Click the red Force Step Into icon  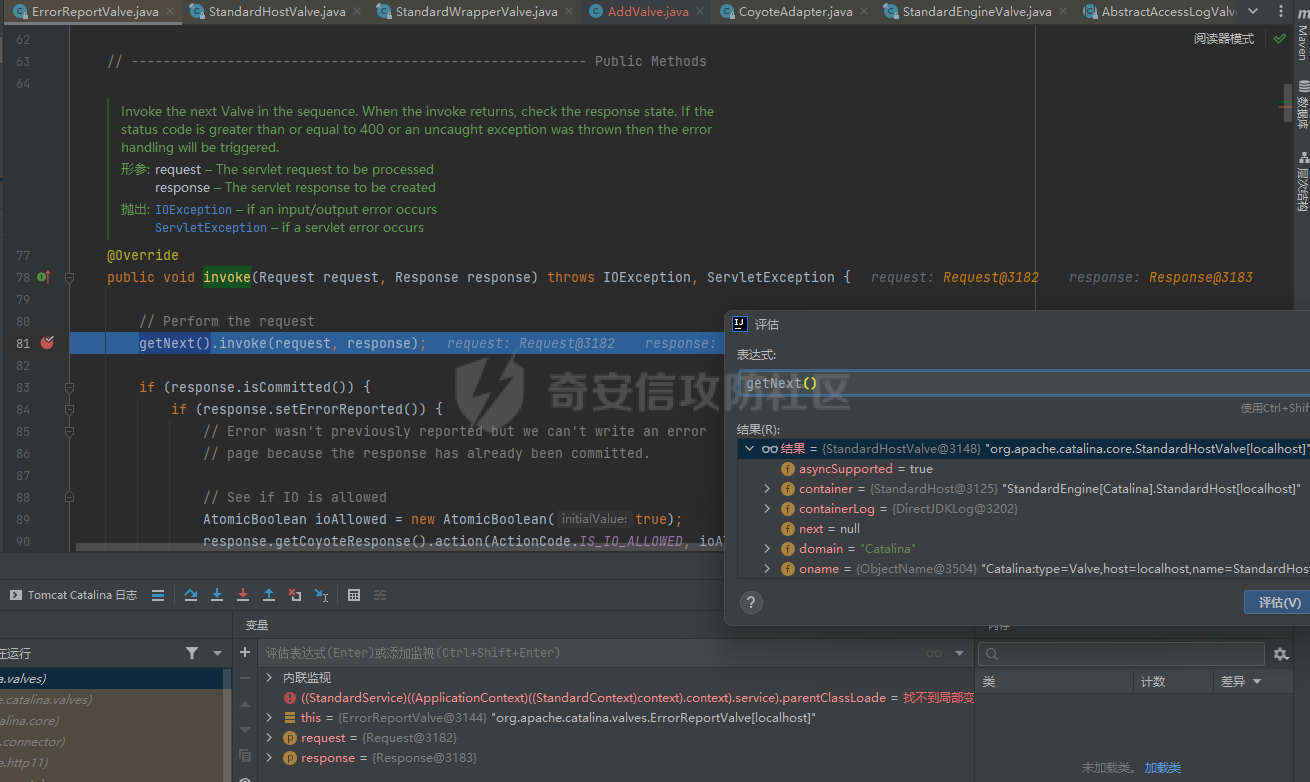243,595
